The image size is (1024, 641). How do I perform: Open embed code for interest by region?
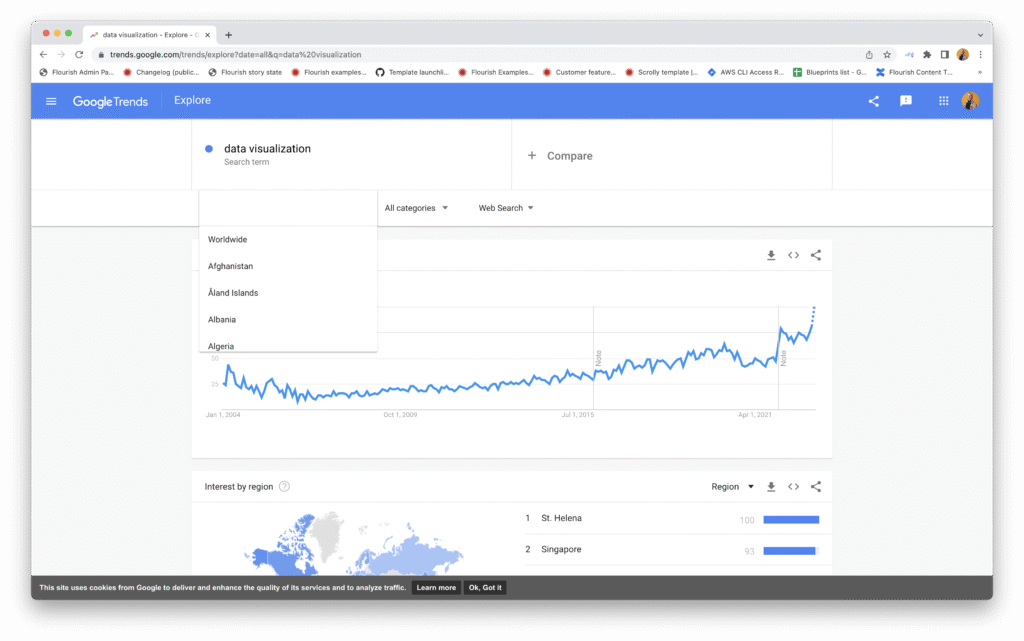pyautogui.click(x=793, y=486)
